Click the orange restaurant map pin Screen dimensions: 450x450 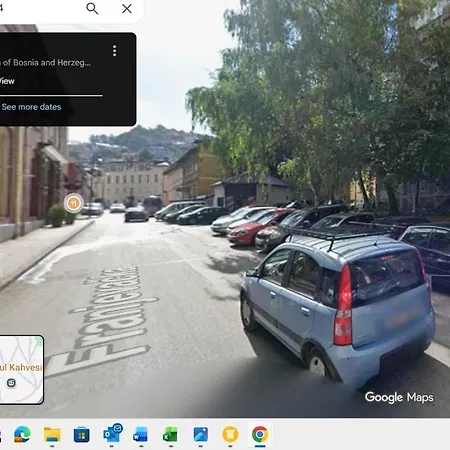[74, 203]
